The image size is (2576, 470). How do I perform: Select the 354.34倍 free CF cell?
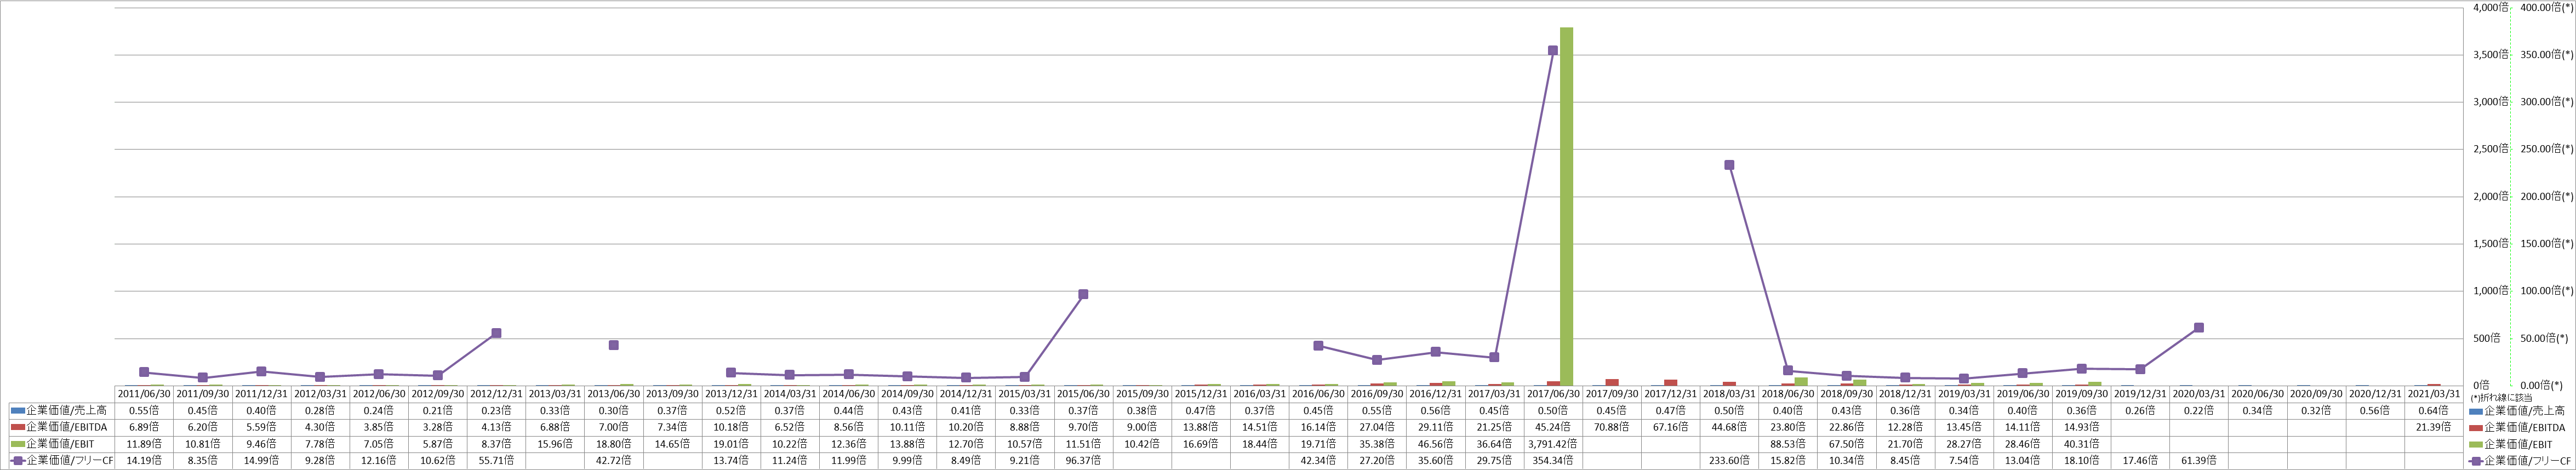[1553, 460]
